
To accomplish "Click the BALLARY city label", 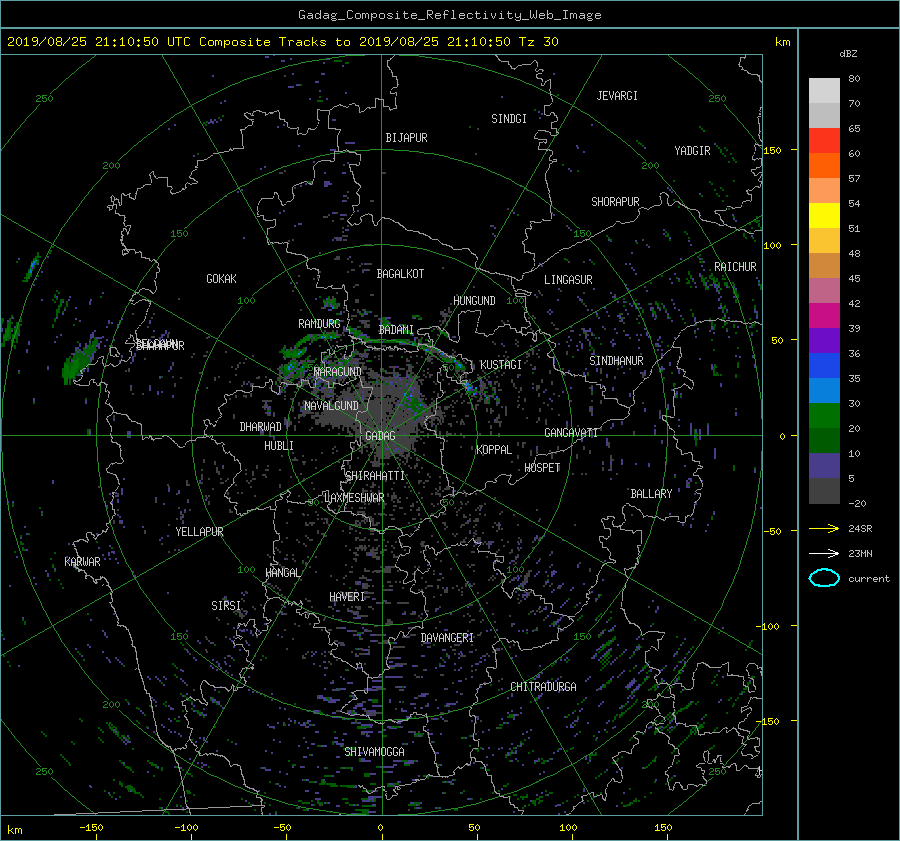I will point(651,494).
